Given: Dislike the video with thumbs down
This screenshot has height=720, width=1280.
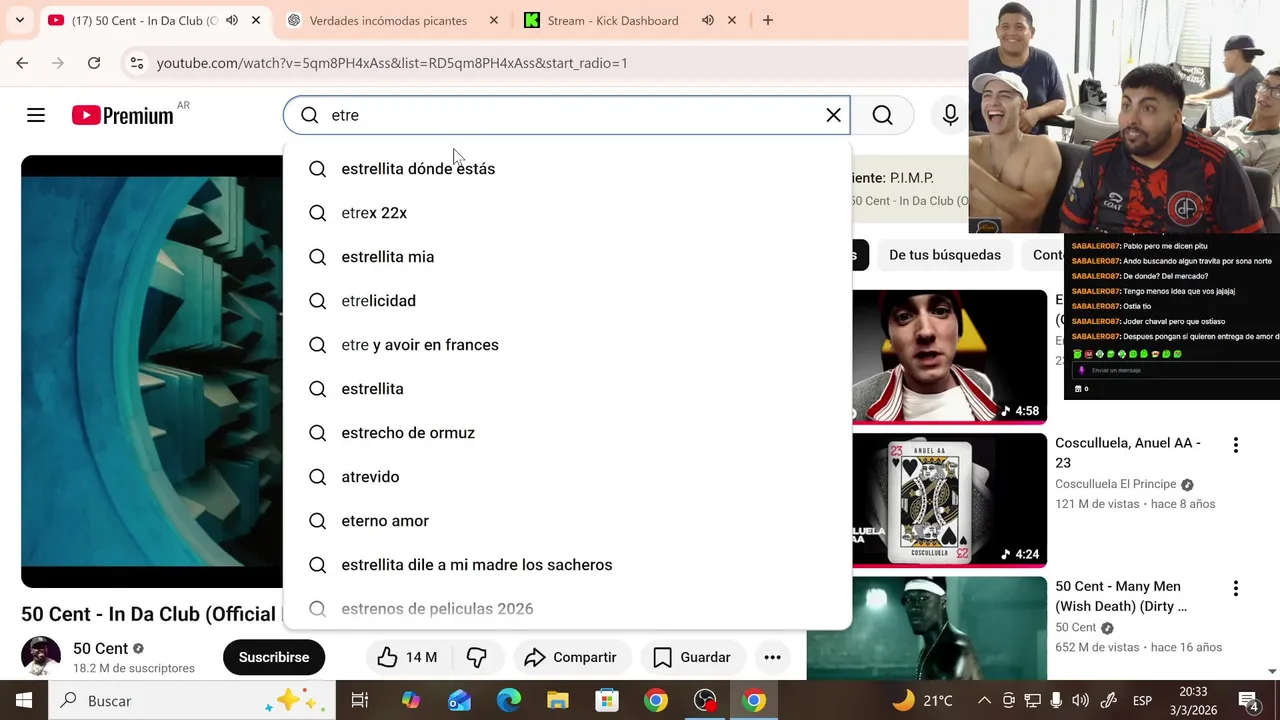Looking at the screenshot, I should point(477,657).
